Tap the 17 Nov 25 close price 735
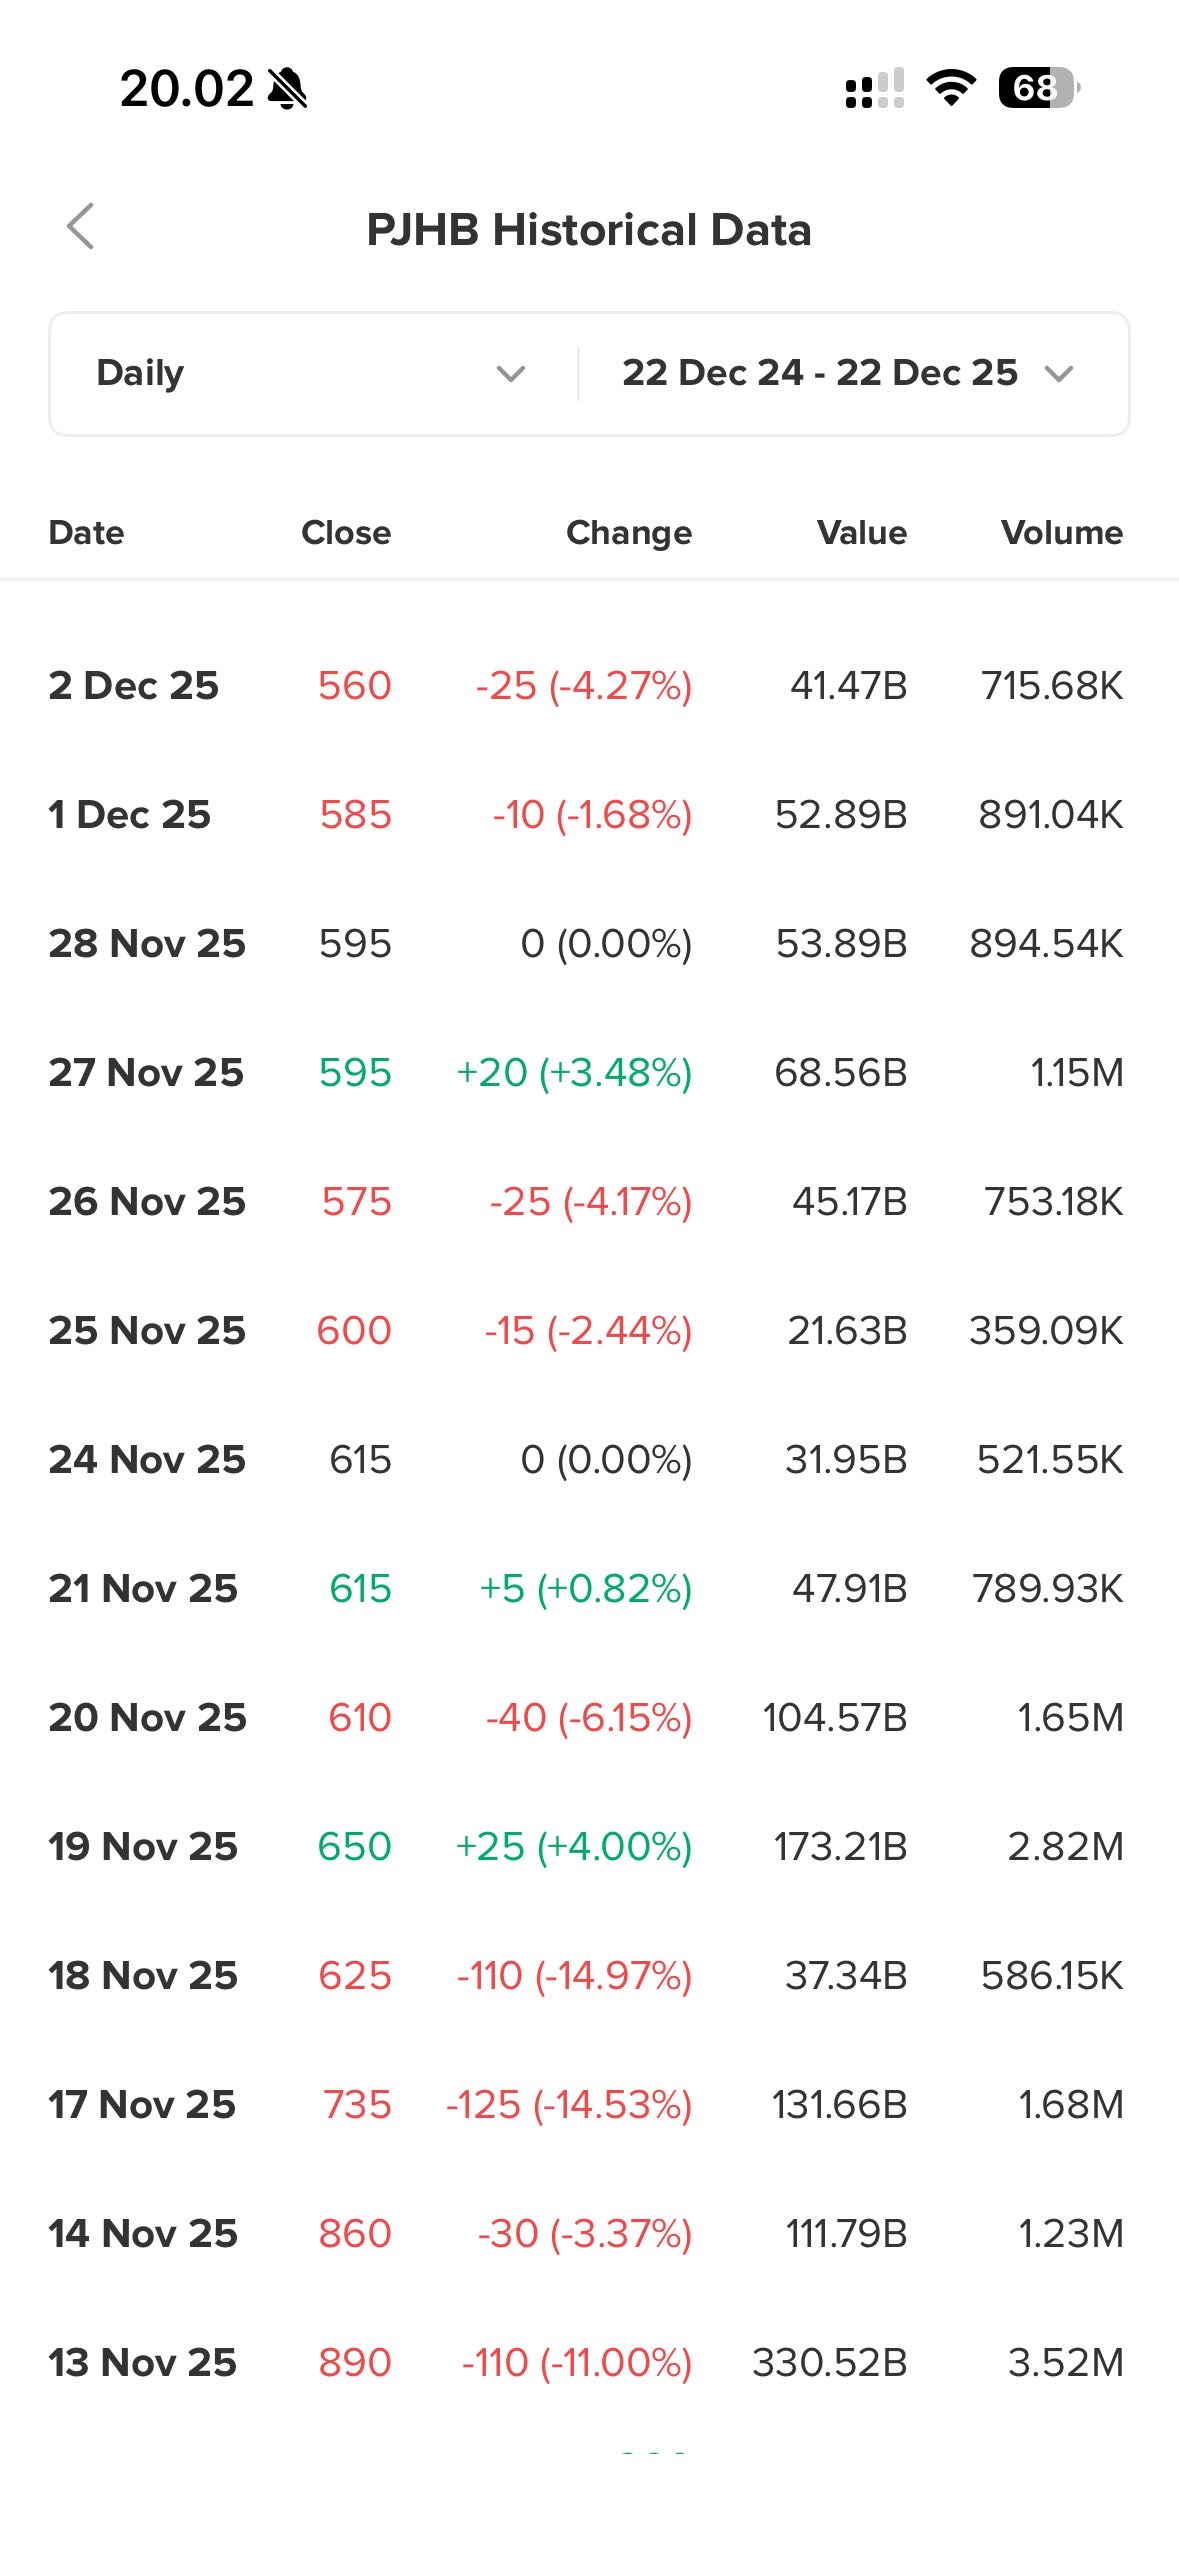 coord(357,2105)
